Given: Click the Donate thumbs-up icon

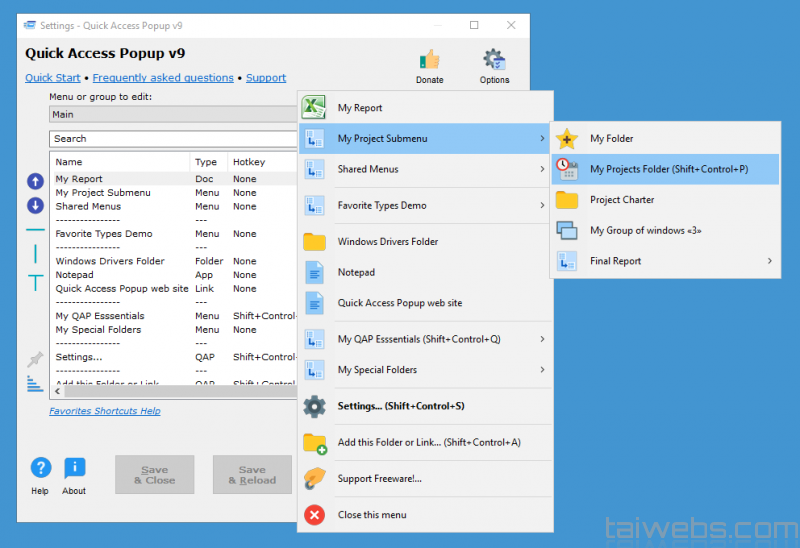Looking at the screenshot, I should pos(429,60).
